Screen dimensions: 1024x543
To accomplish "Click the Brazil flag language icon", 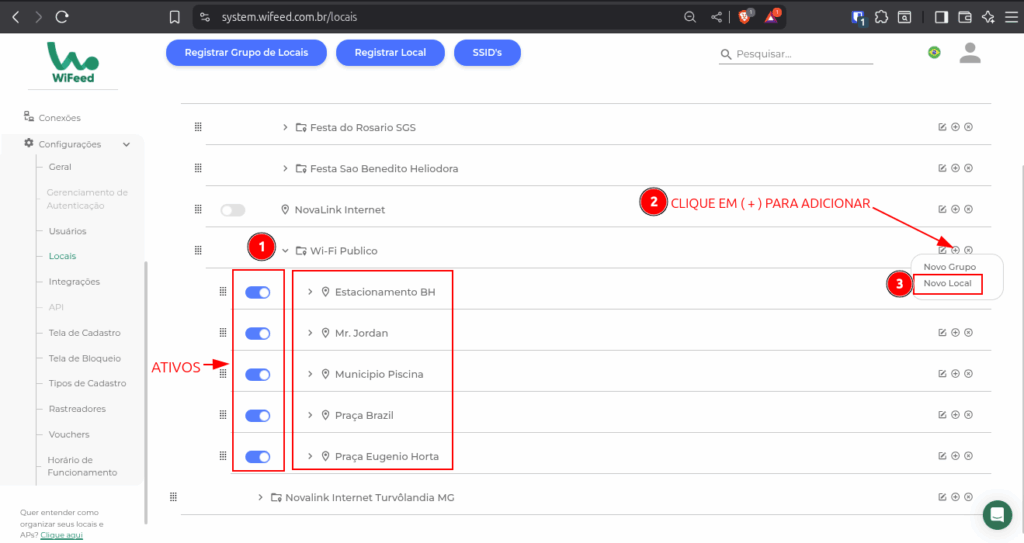I will coord(934,53).
